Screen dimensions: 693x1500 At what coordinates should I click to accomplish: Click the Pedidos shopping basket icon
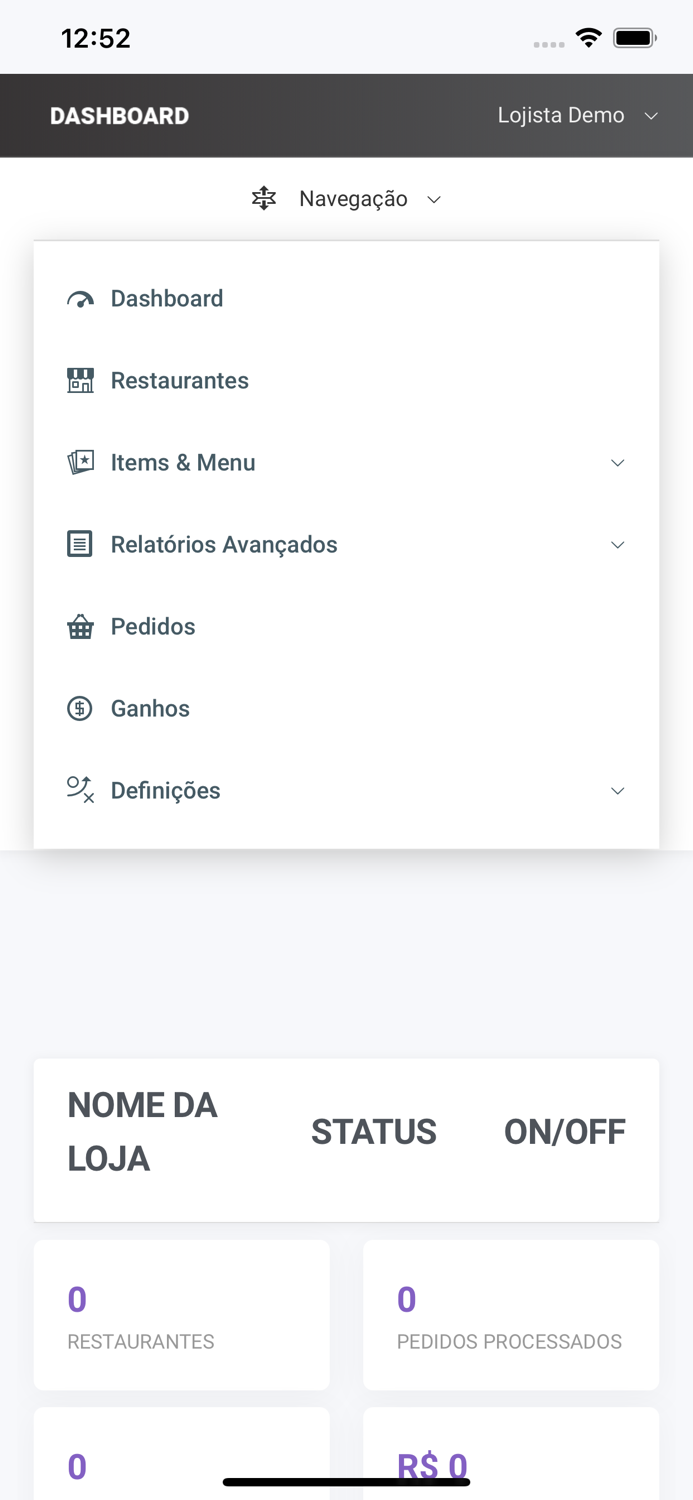80,627
